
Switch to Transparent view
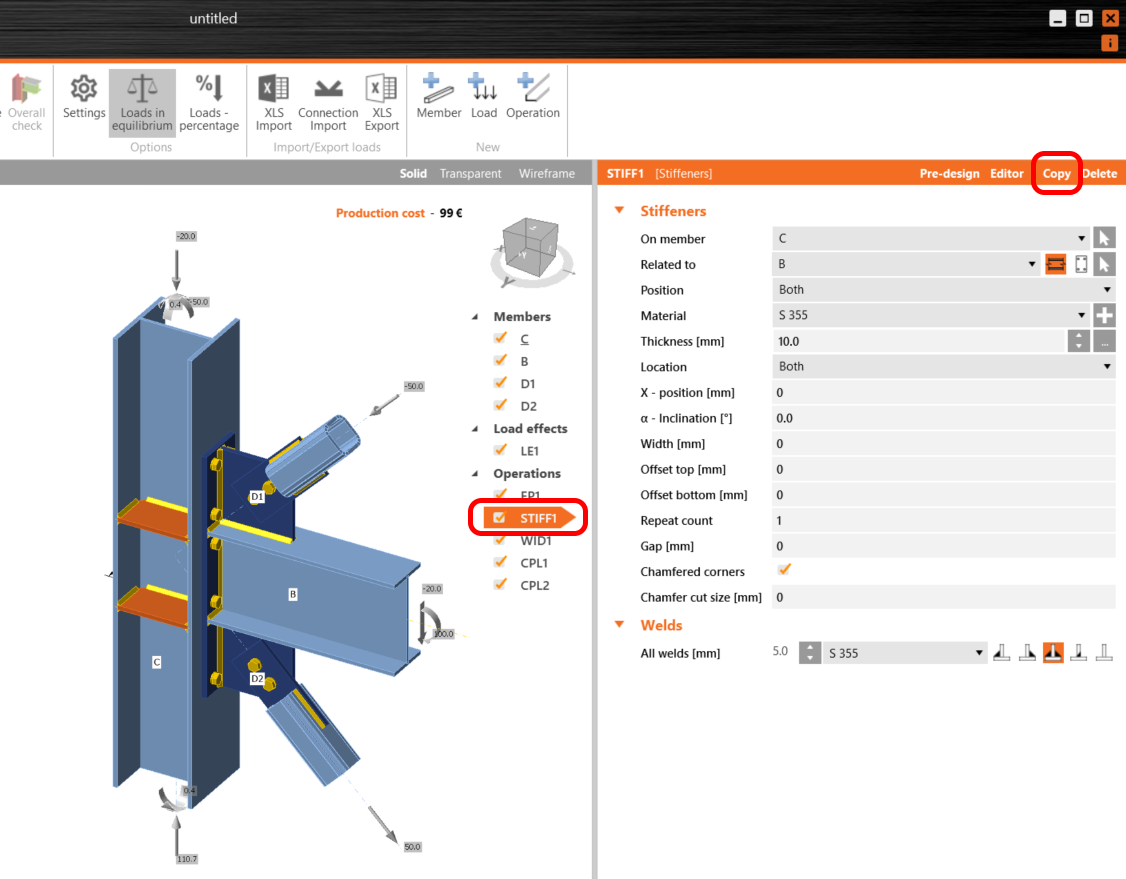pos(470,172)
